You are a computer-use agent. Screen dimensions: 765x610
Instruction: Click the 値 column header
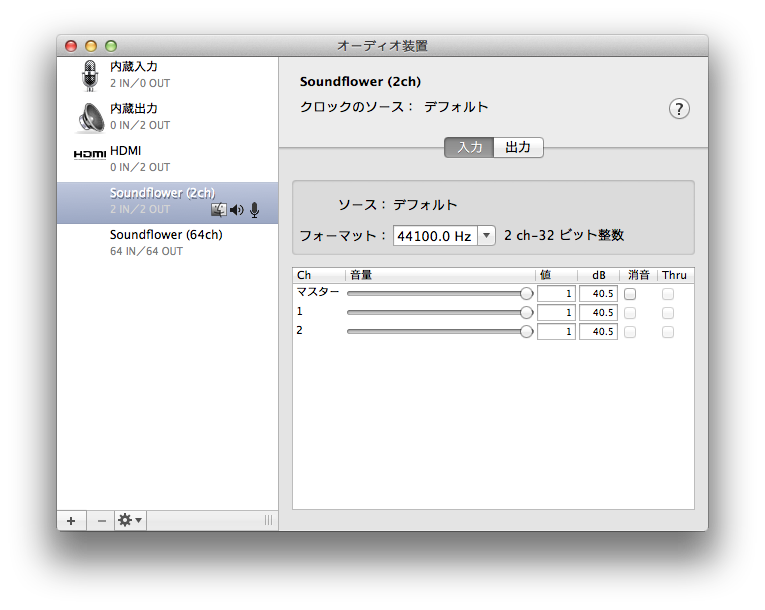pos(556,275)
